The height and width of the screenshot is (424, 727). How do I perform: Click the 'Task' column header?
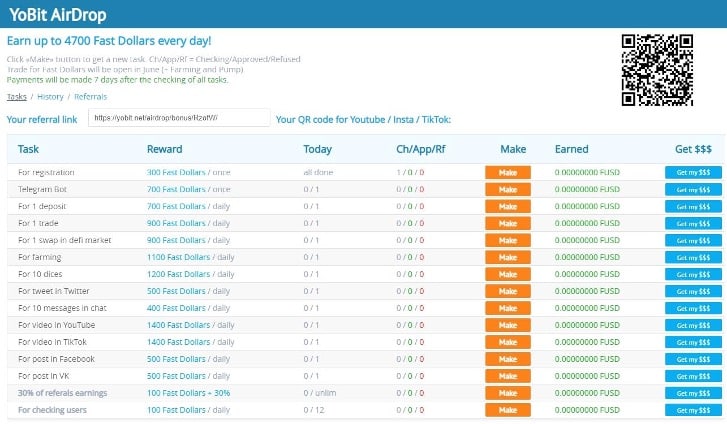tap(28, 149)
